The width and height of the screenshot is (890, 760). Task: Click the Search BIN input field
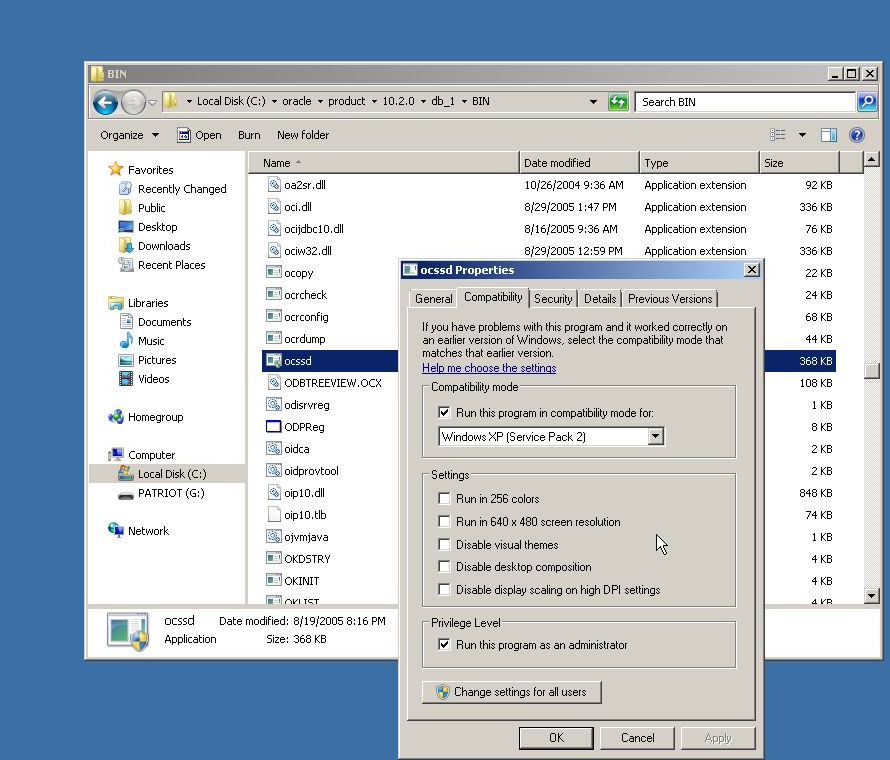coord(745,102)
